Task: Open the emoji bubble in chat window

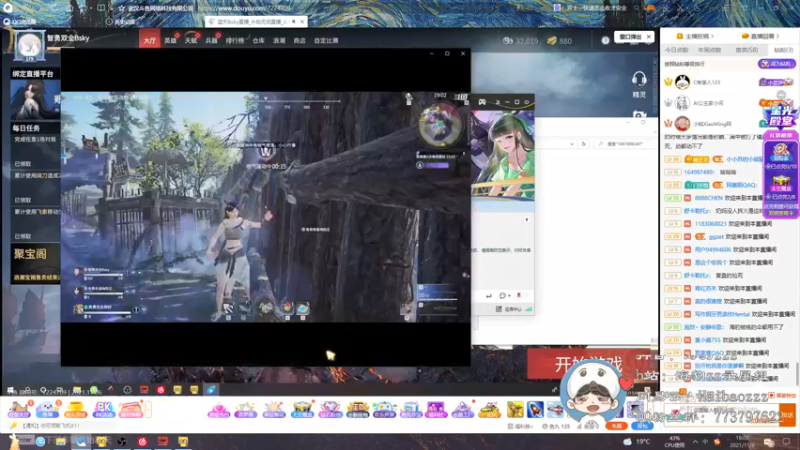Action: 503,295
